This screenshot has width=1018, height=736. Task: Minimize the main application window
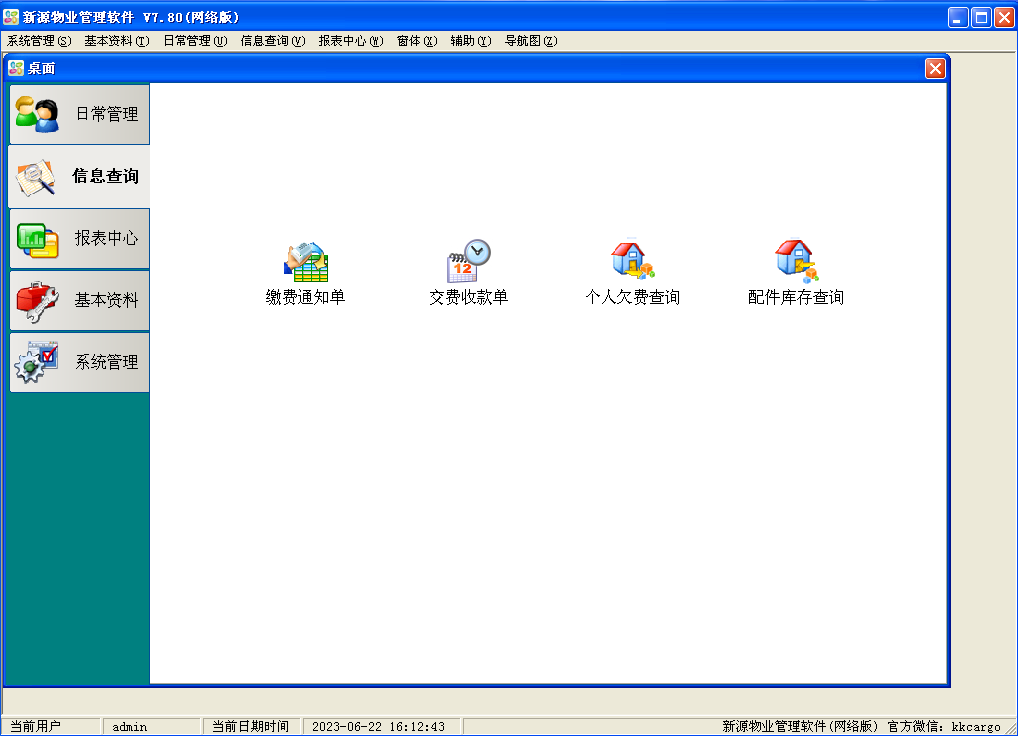[x=958, y=17]
